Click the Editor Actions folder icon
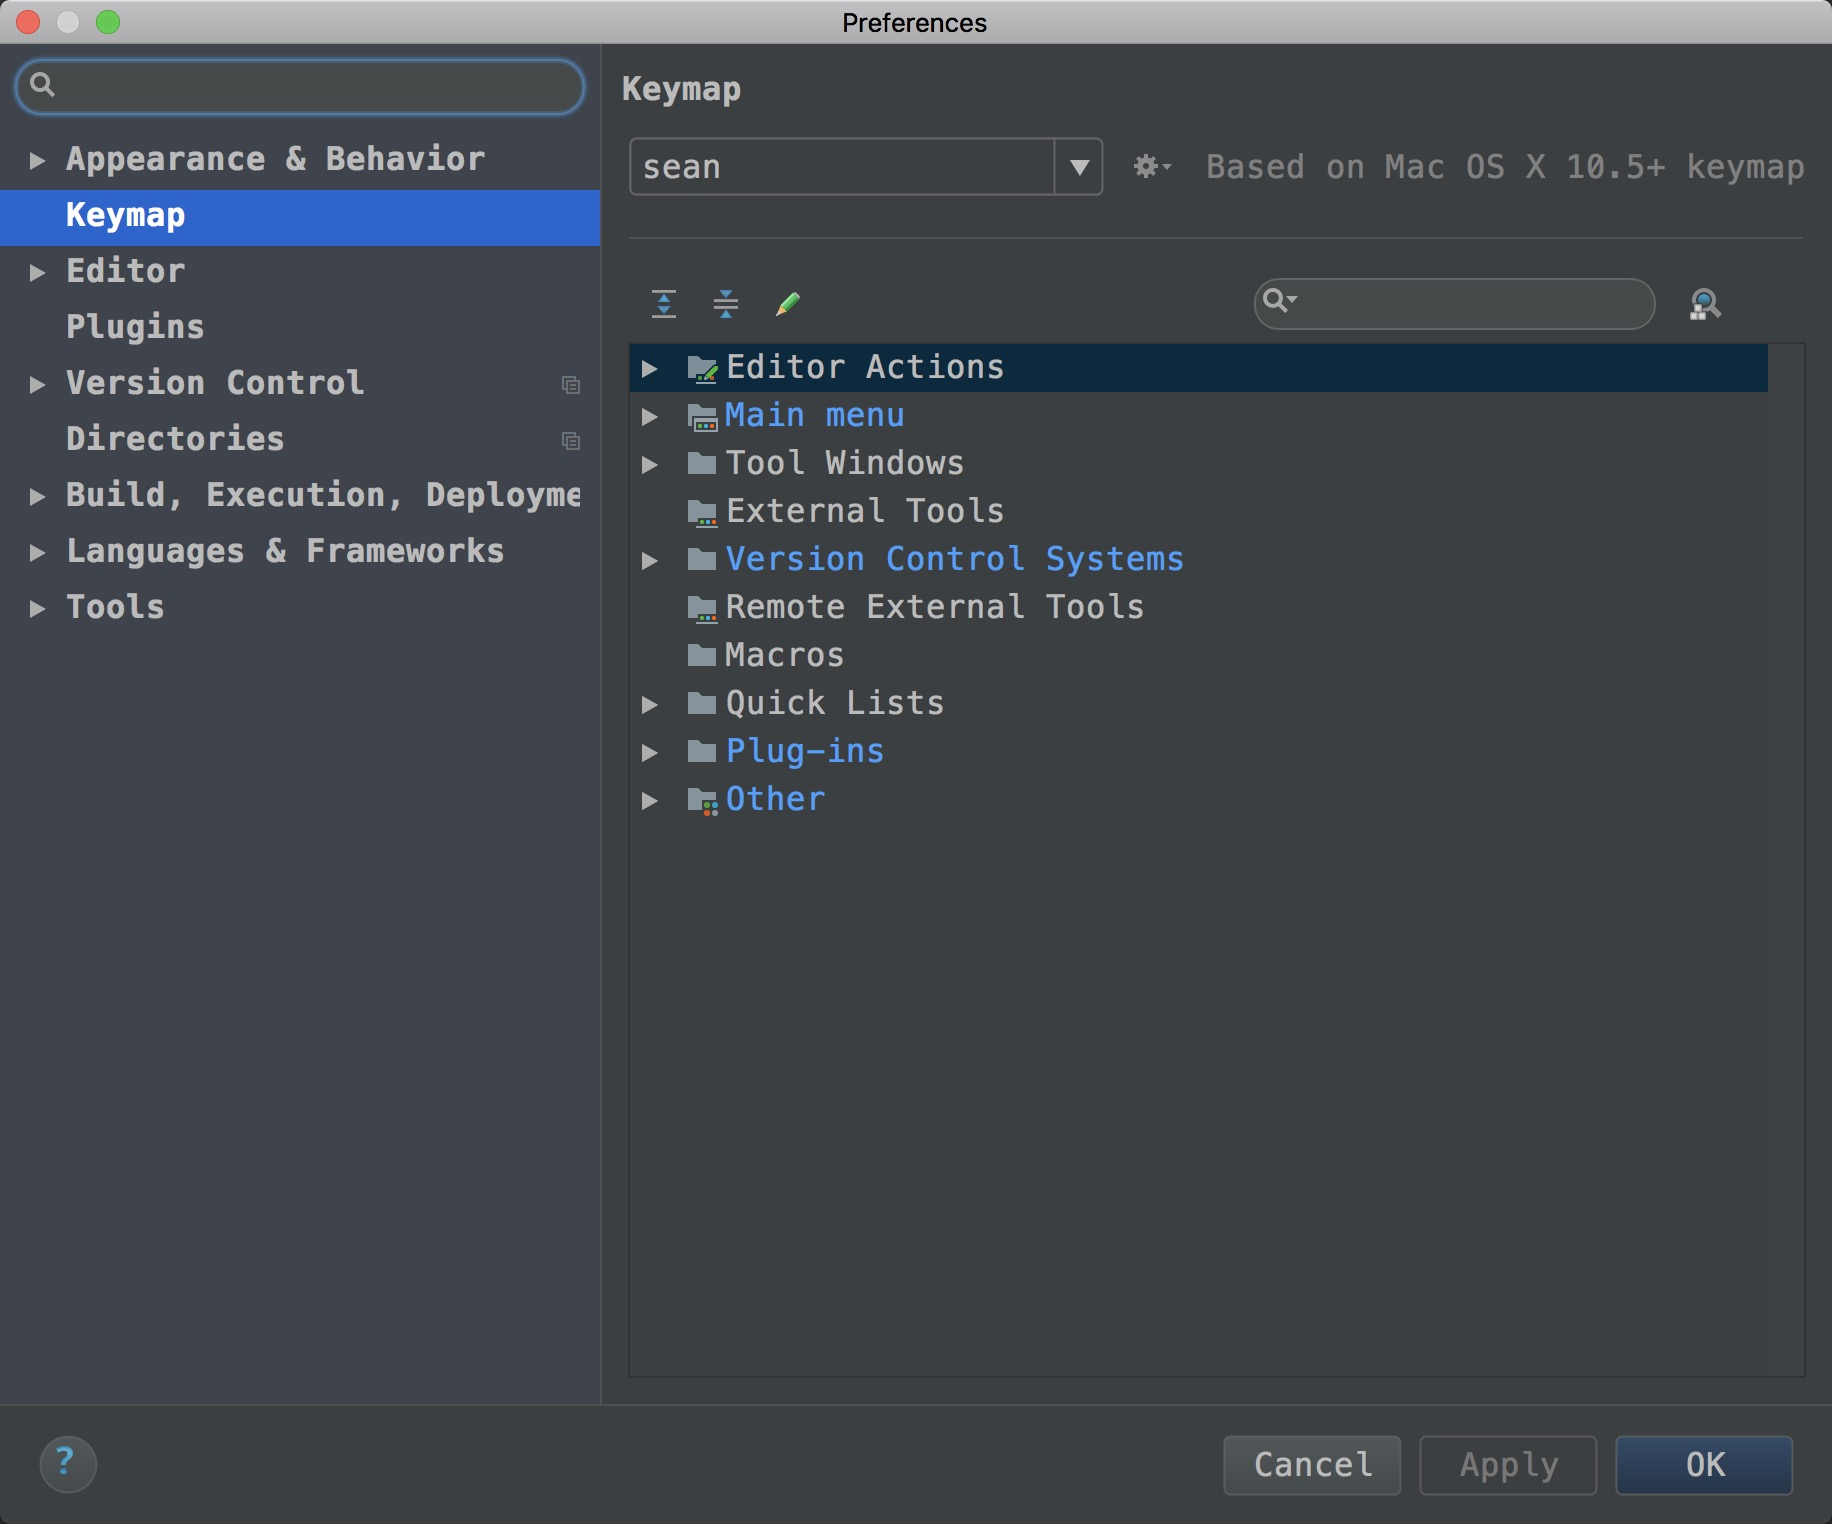 702,368
